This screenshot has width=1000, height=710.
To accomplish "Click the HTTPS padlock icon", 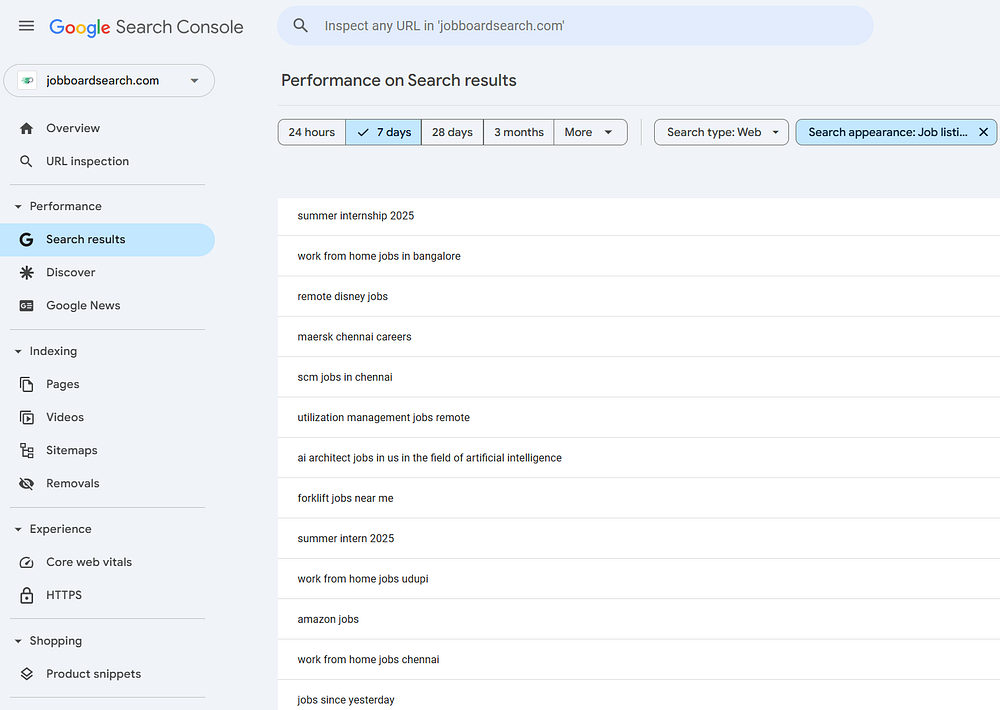I will (26, 595).
